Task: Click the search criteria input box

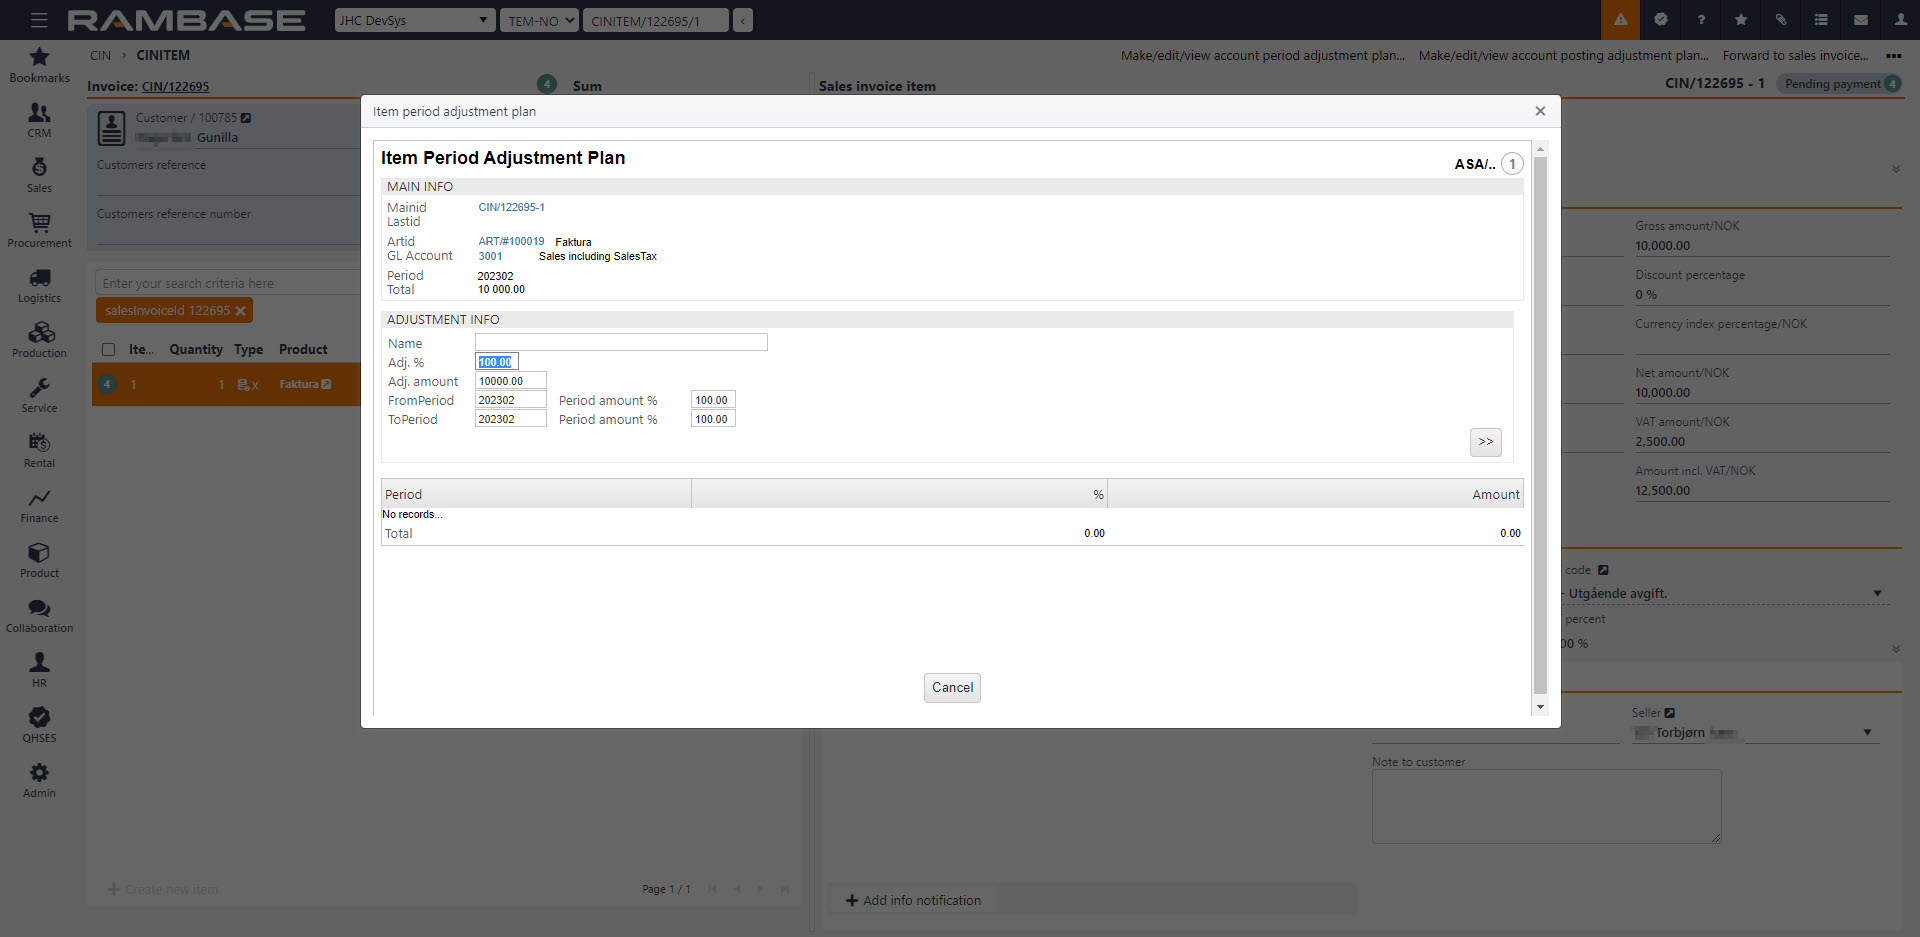Action: tap(229, 283)
